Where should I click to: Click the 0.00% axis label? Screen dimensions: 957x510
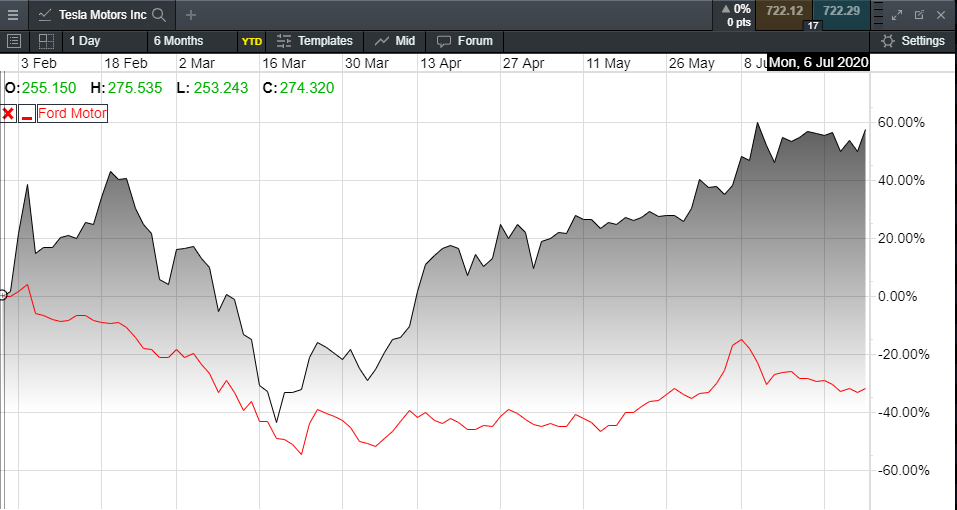coord(897,296)
